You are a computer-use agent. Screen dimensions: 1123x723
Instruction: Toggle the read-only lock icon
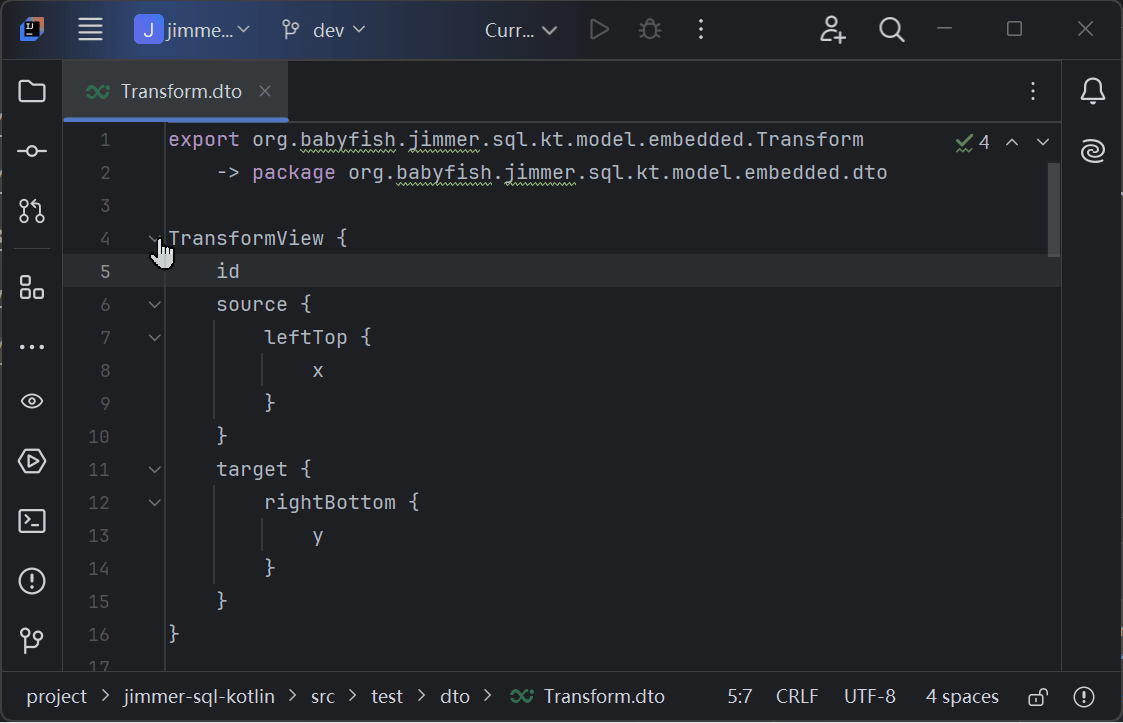[1038, 696]
